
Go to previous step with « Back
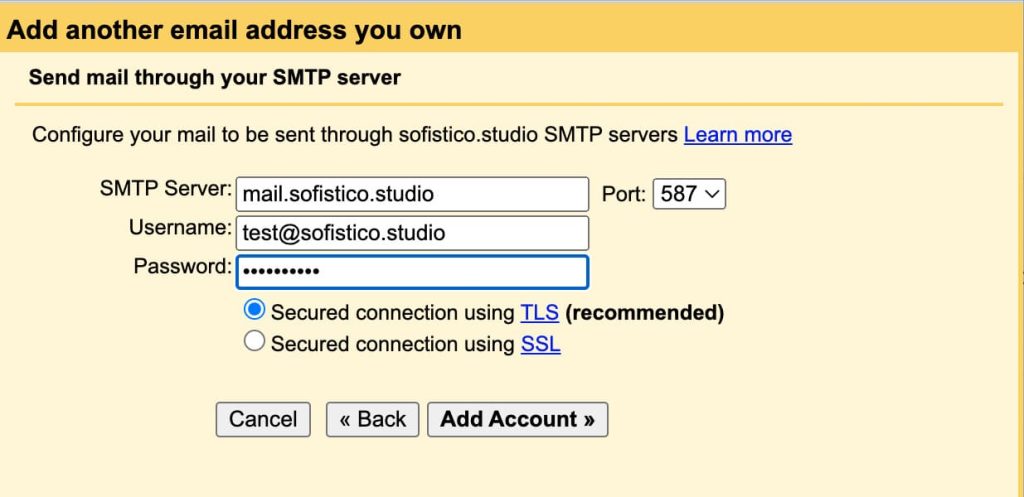point(372,419)
